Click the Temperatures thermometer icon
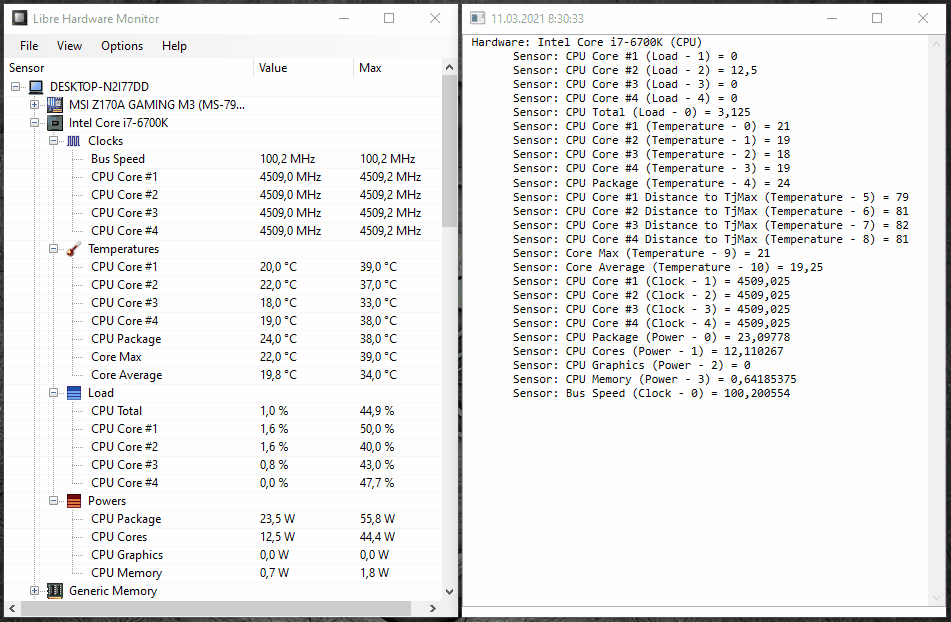The width and height of the screenshot is (951, 622). 73,248
